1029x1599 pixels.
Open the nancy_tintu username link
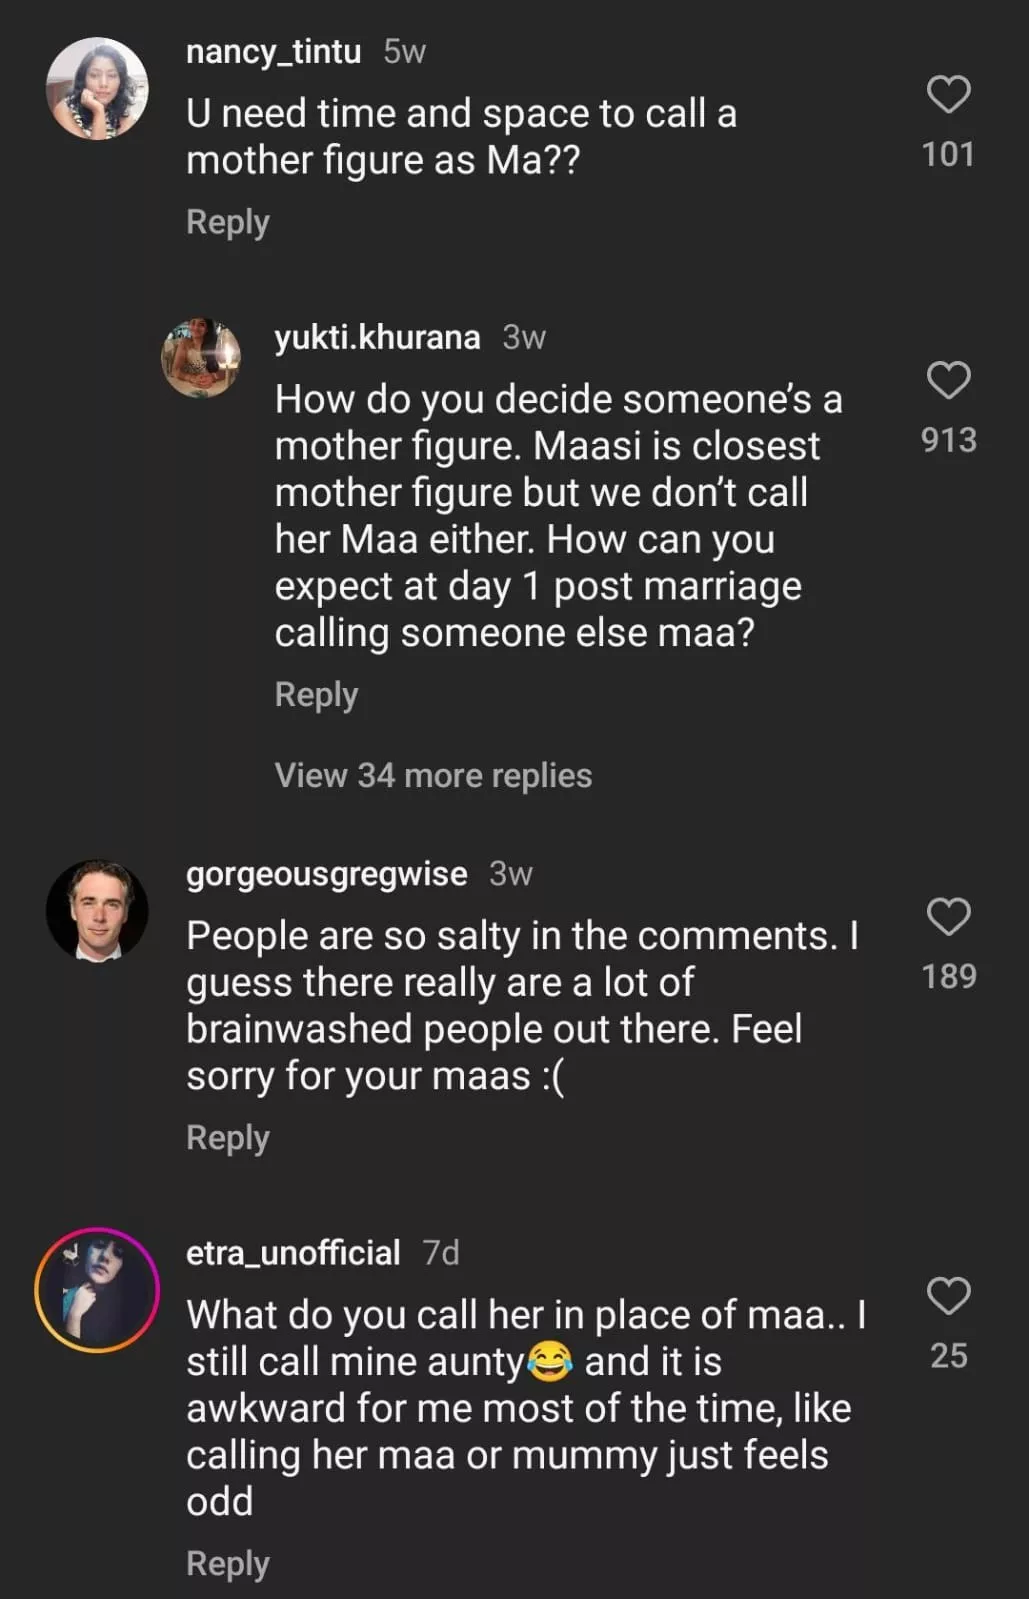pos(273,51)
